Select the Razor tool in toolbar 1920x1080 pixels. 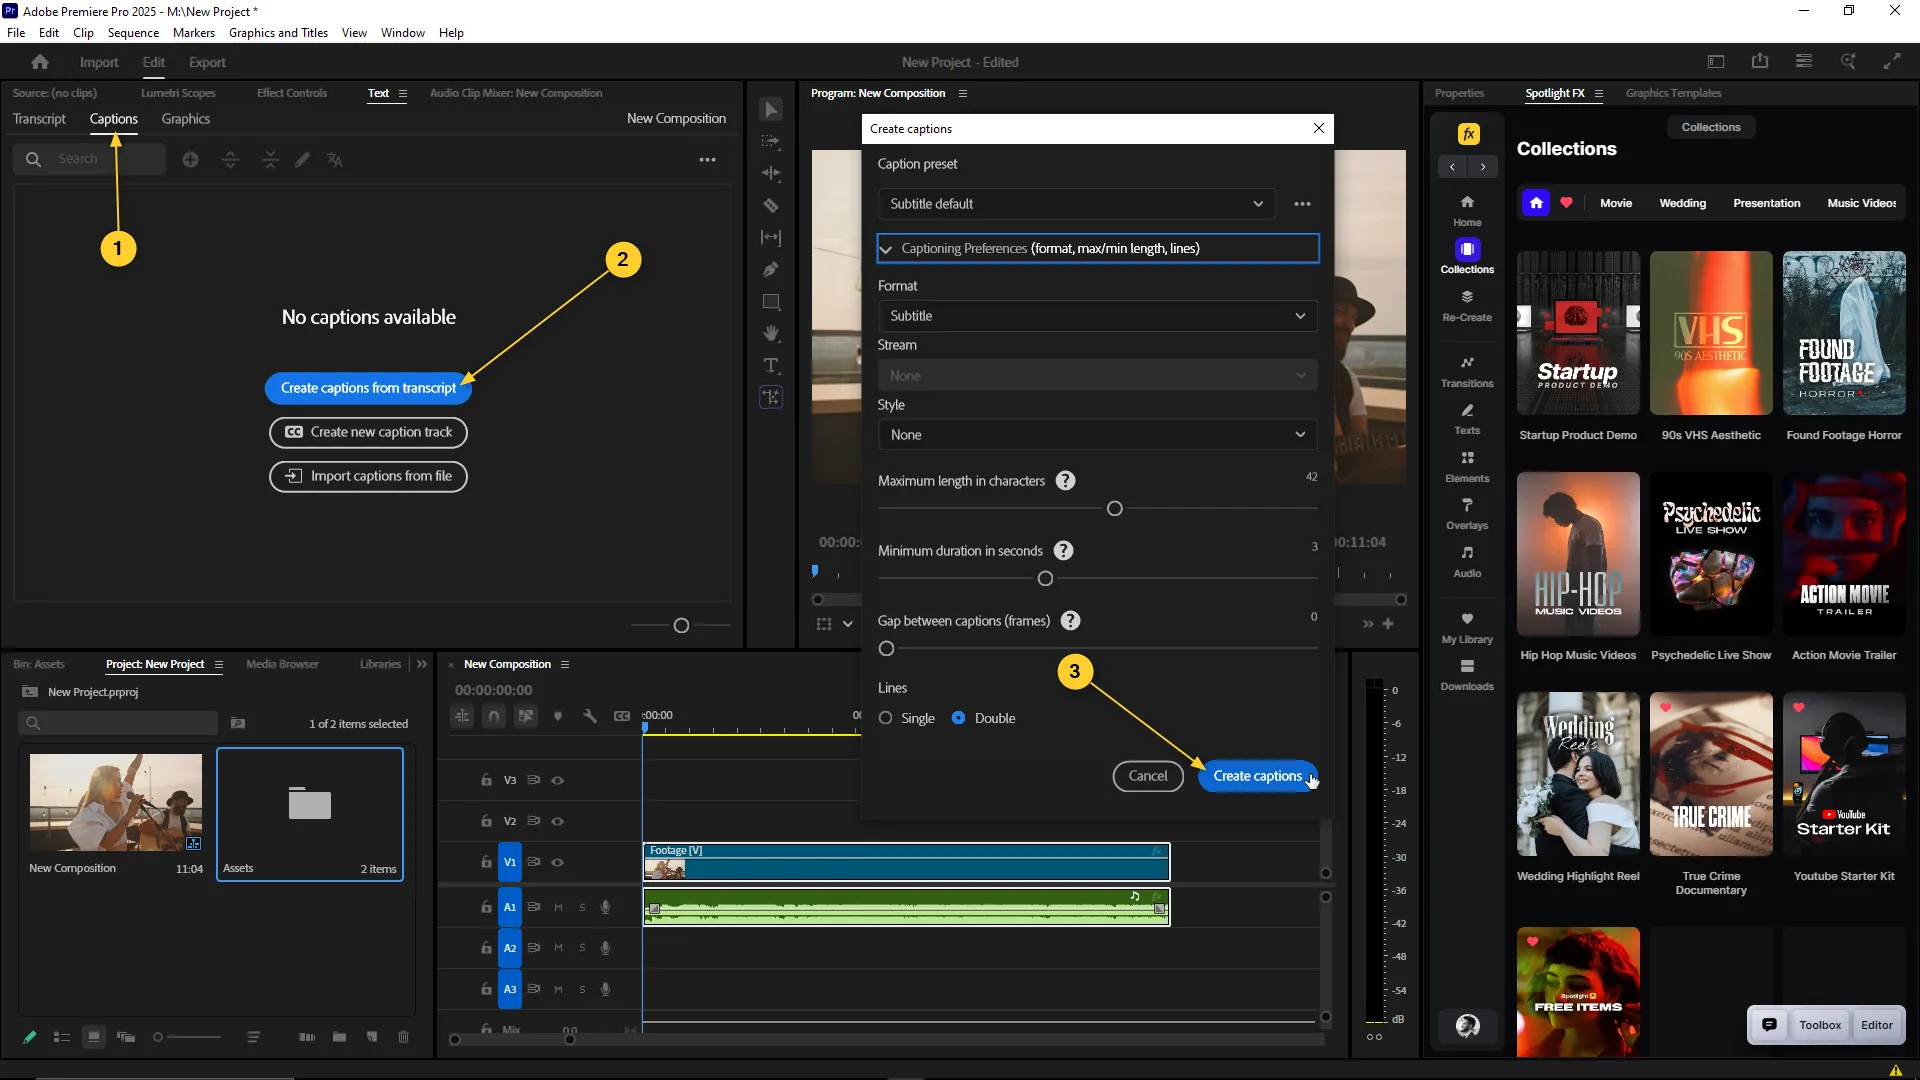pyautogui.click(x=771, y=205)
